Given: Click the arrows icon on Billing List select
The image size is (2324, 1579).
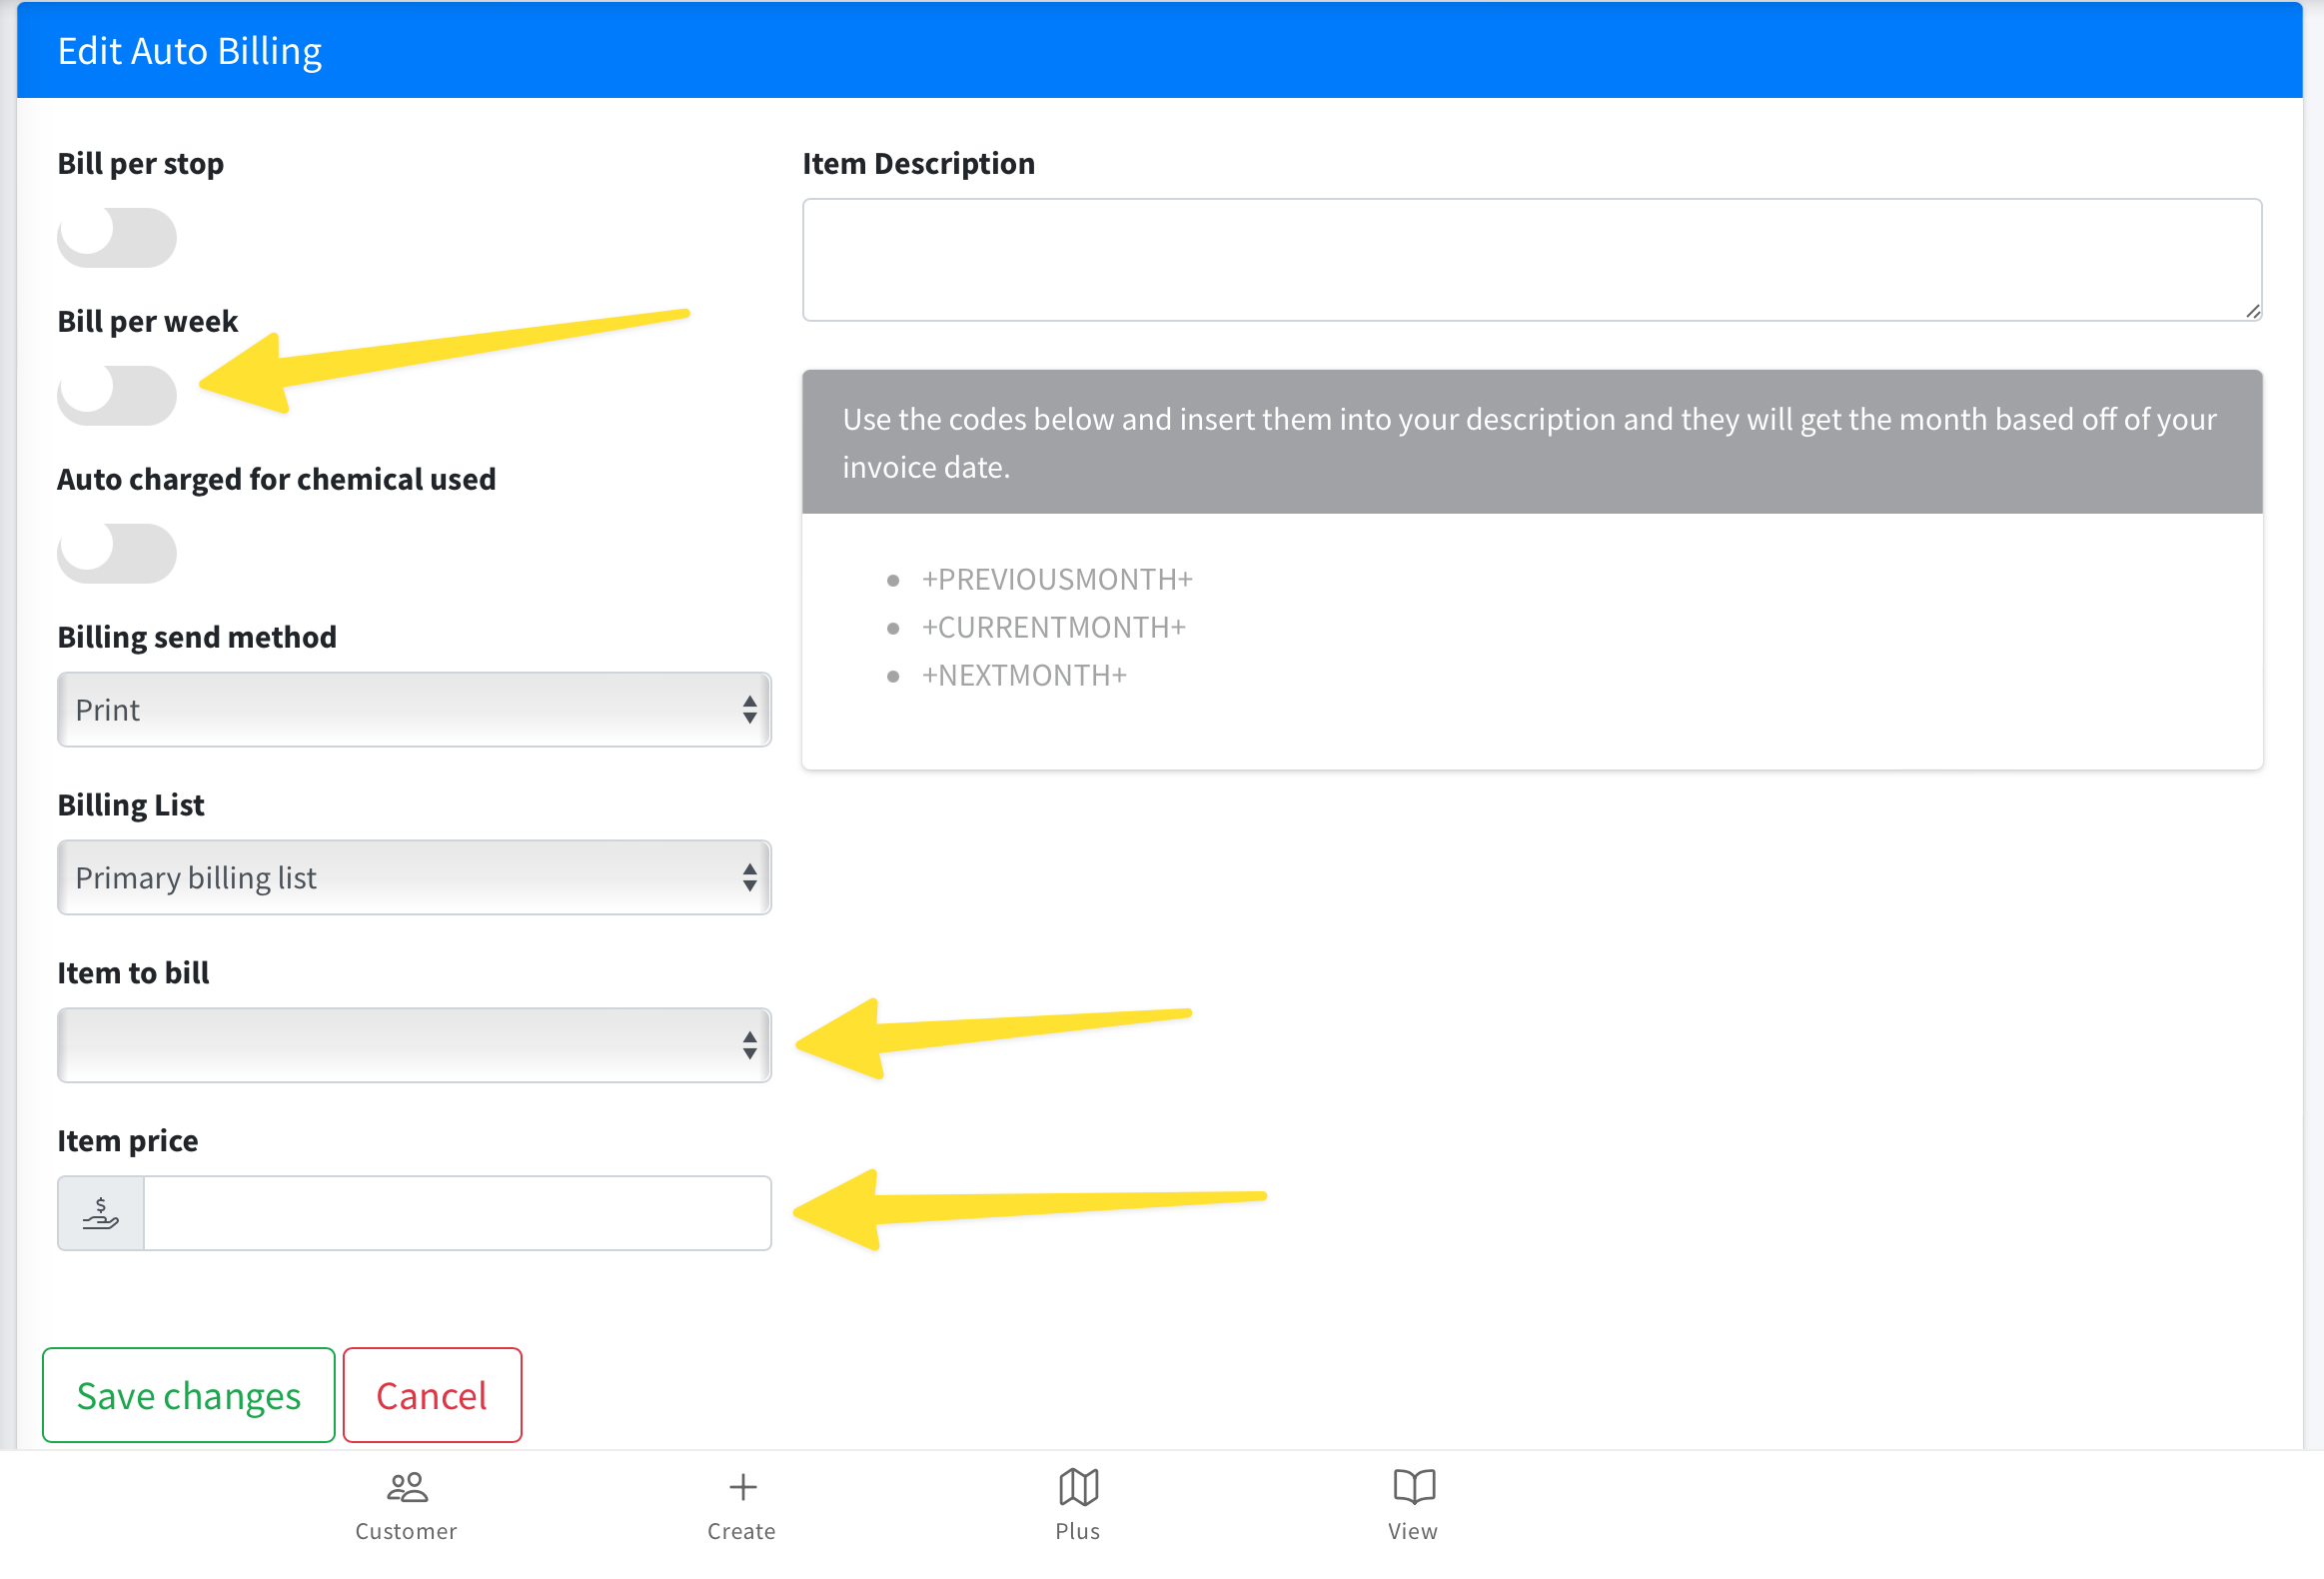Looking at the screenshot, I should (x=749, y=878).
